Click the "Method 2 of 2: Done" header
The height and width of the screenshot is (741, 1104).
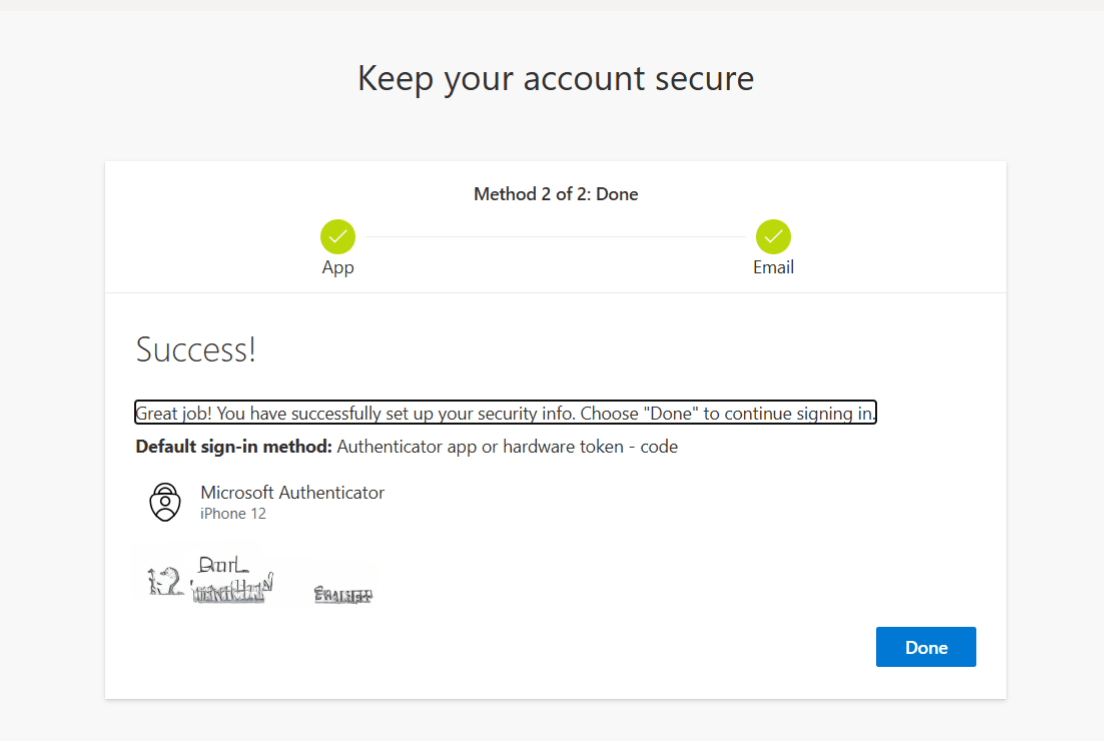point(556,194)
